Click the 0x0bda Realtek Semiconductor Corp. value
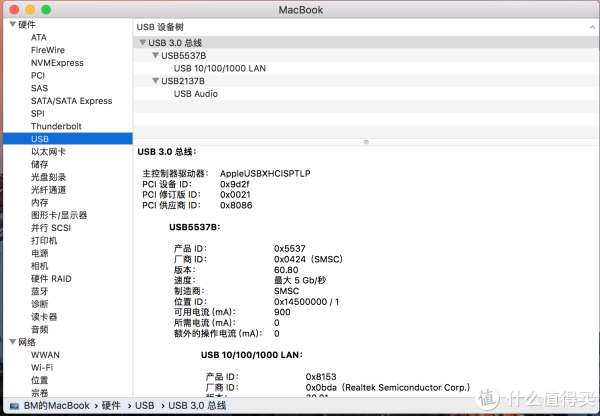600x416 pixels. pos(388,387)
